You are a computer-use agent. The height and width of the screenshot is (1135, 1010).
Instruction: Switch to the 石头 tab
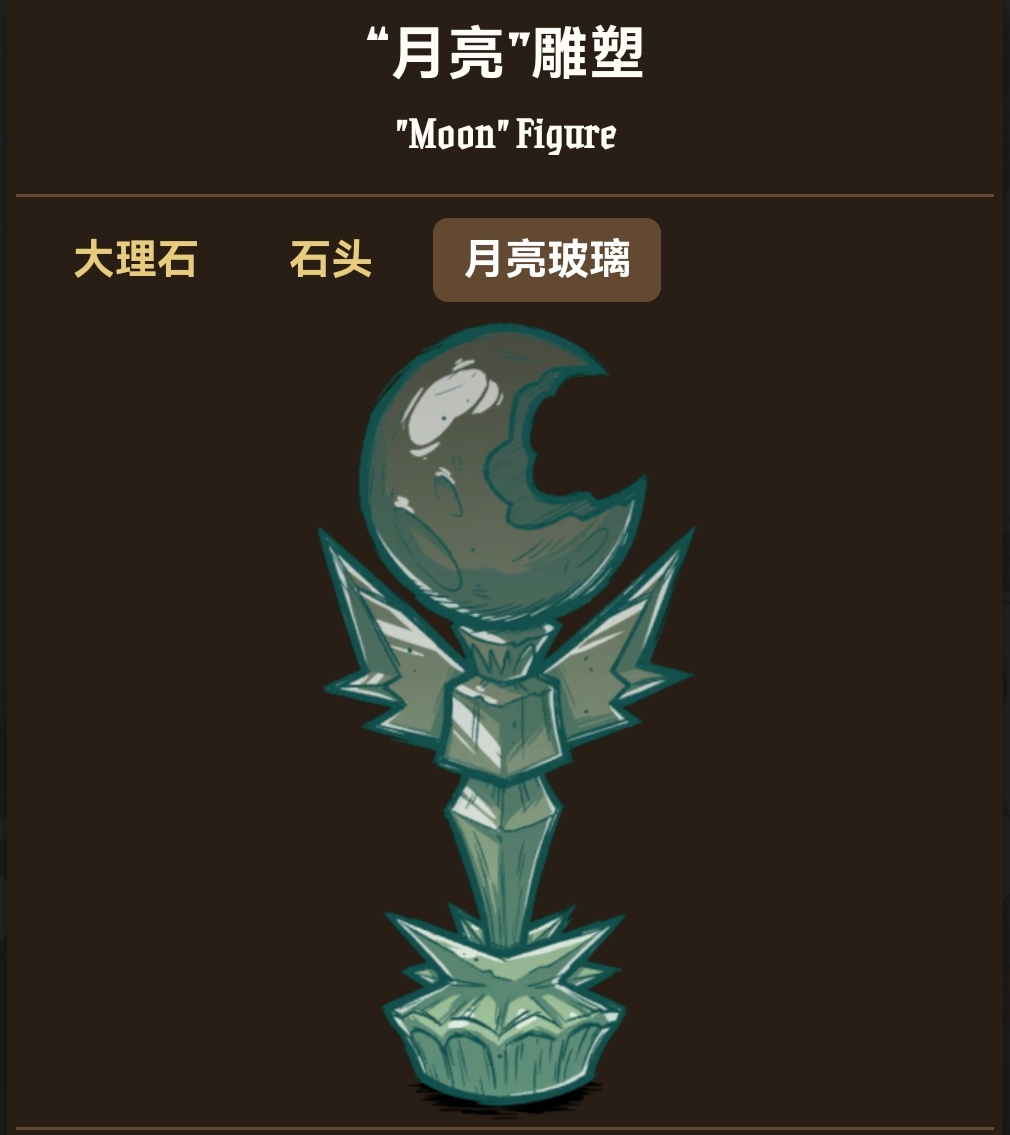click(x=331, y=259)
